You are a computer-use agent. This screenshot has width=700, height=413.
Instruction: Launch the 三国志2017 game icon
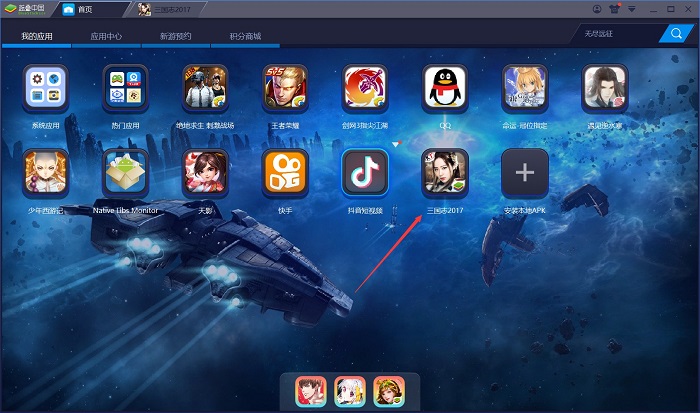tap(445, 173)
